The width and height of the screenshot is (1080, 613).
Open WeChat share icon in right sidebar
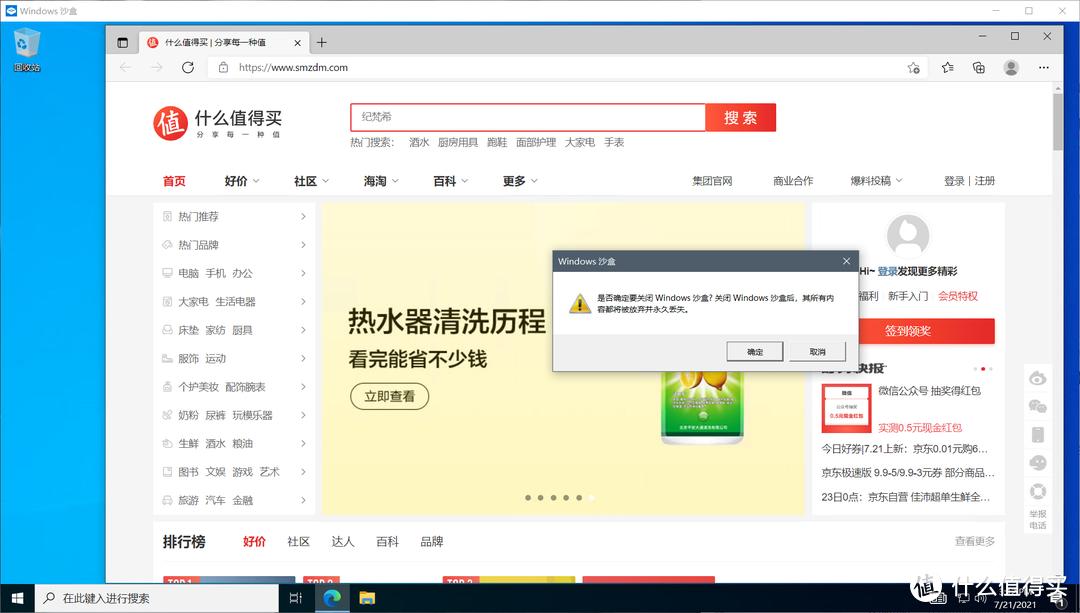(x=1037, y=406)
